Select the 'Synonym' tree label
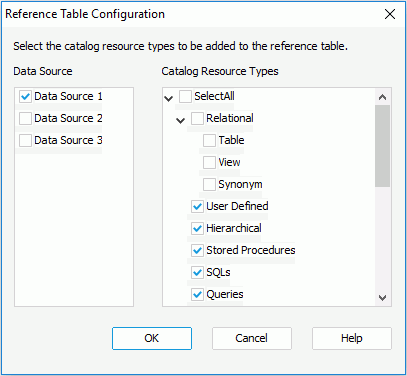This screenshot has height=376, width=407. pyautogui.click(x=240, y=184)
